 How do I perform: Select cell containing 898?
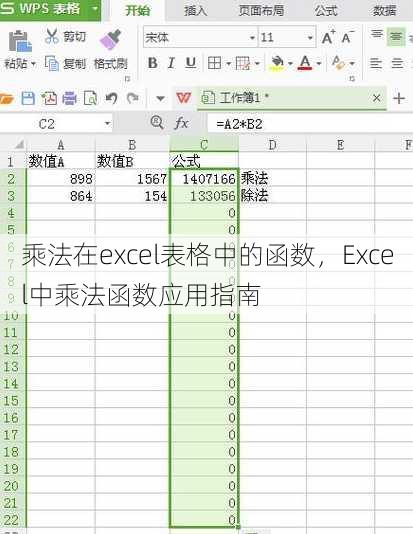(x=61, y=178)
